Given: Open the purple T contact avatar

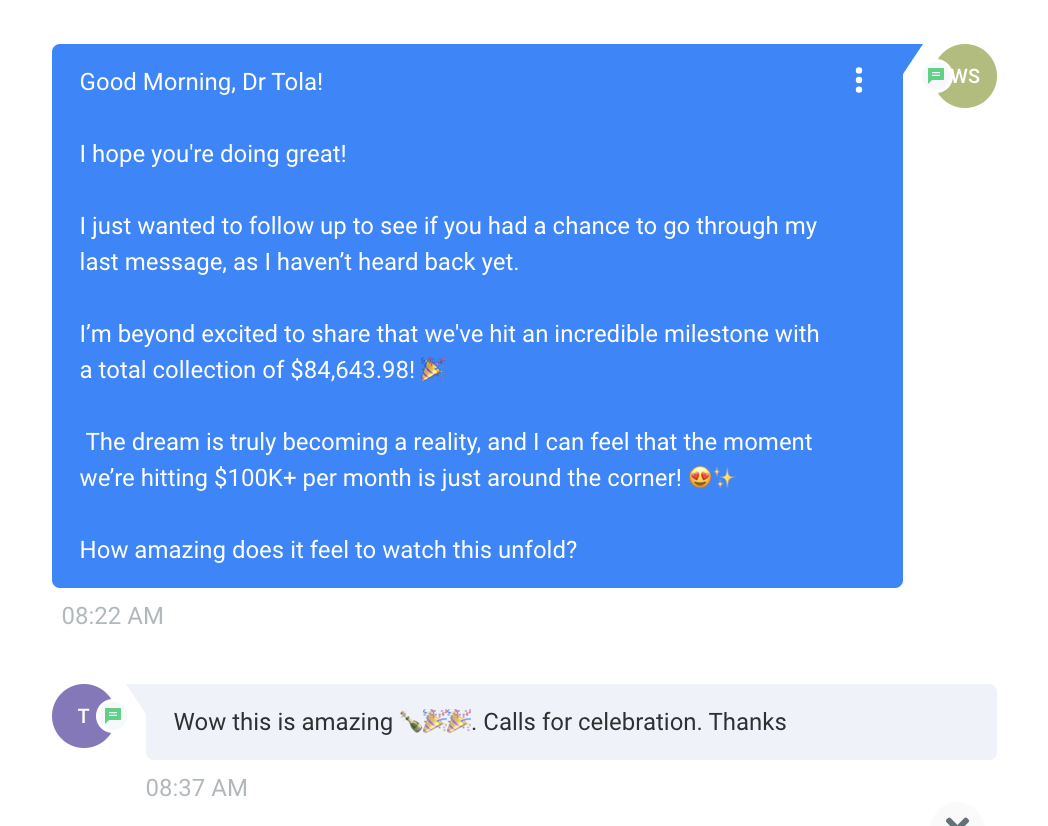Looking at the screenshot, I should tap(82, 716).
